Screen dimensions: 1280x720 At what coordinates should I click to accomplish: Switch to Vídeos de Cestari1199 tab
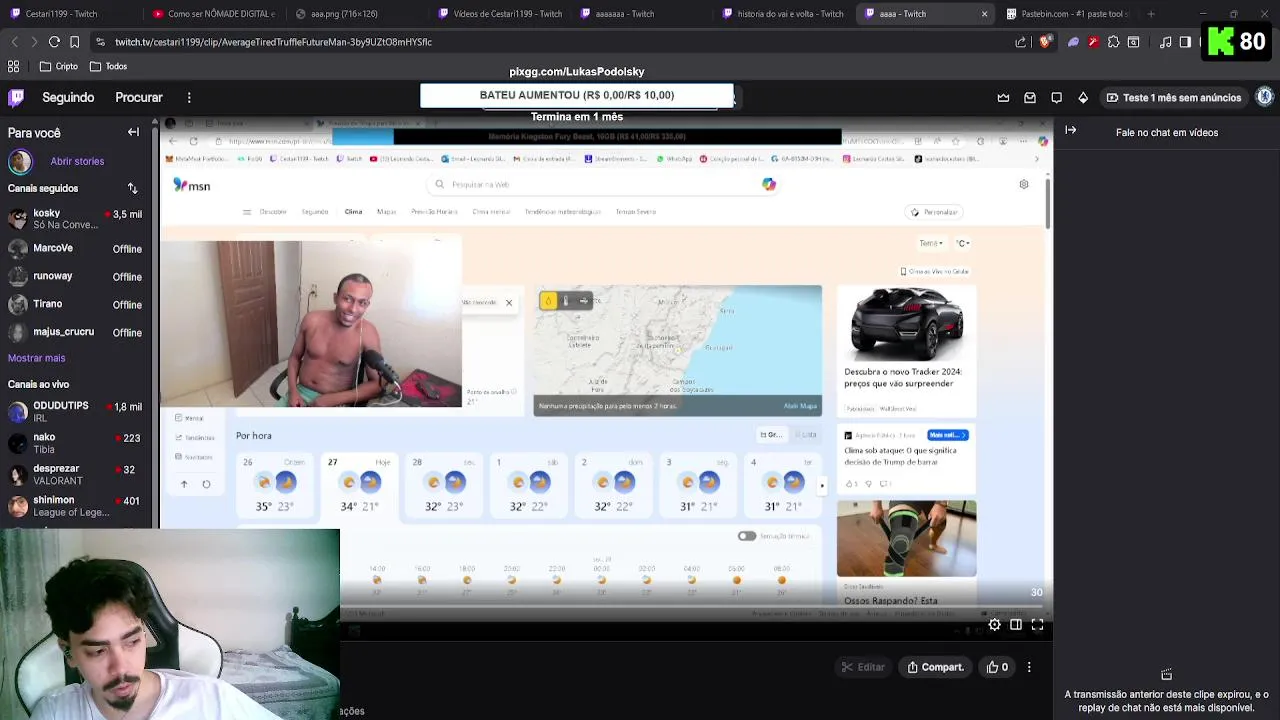(x=500, y=14)
